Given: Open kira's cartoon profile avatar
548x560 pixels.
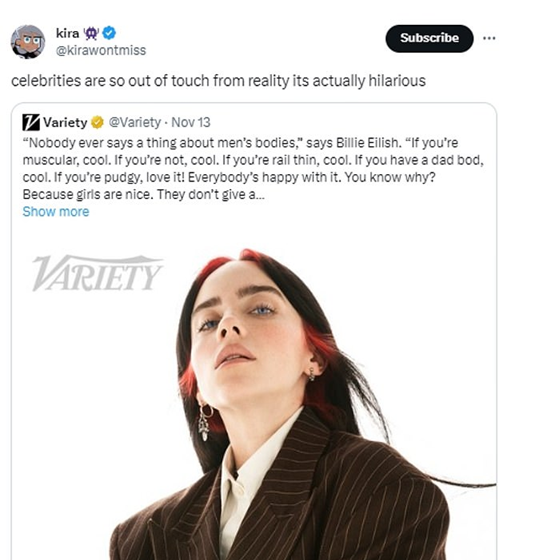Looking at the screenshot, I should 28,41.
